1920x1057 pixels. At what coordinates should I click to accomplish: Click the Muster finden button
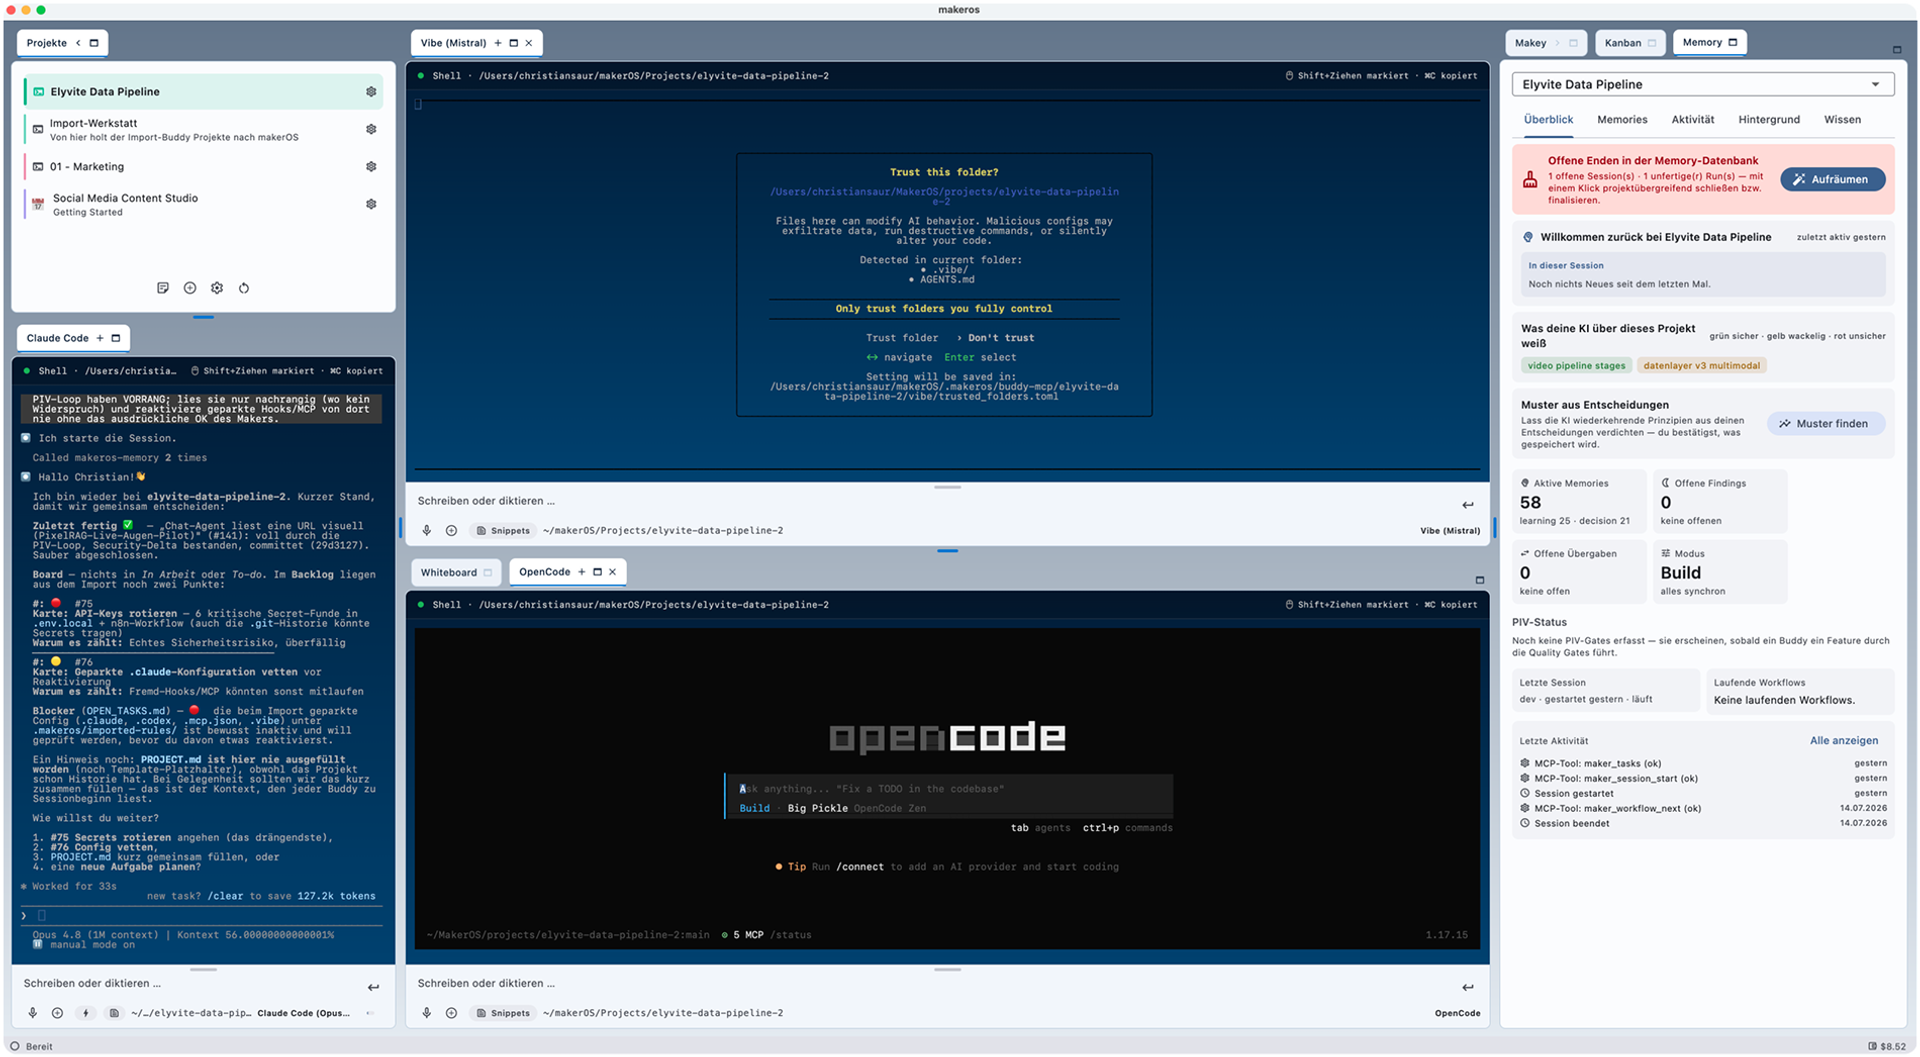(x=1825, y=424)
